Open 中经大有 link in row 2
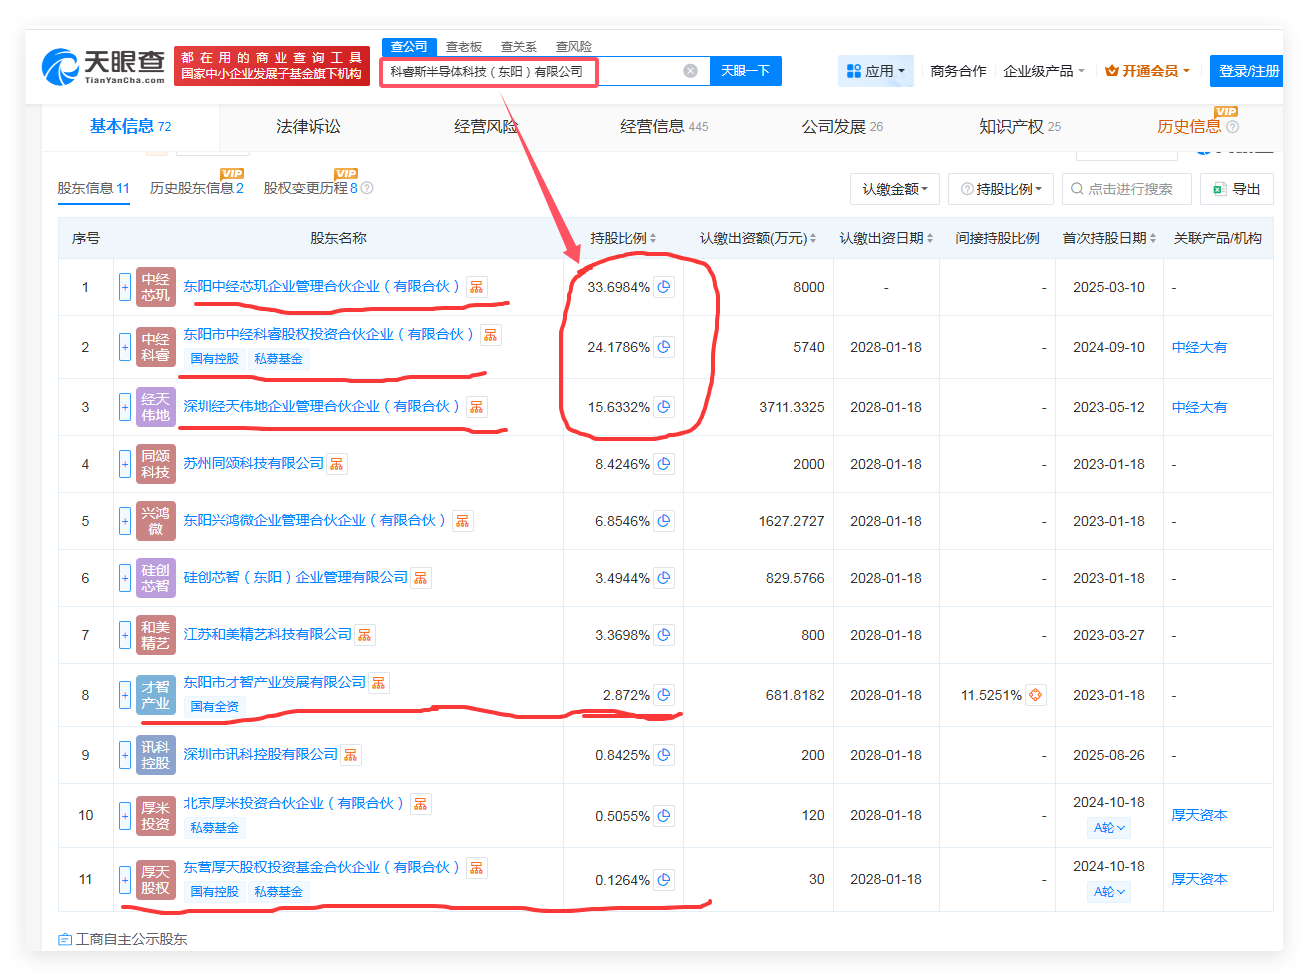 tap(1200, 347)
